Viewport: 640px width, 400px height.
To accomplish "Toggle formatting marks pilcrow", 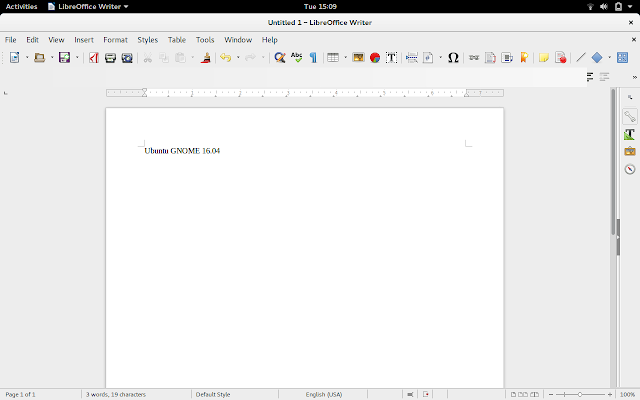I will click(313, 58).
